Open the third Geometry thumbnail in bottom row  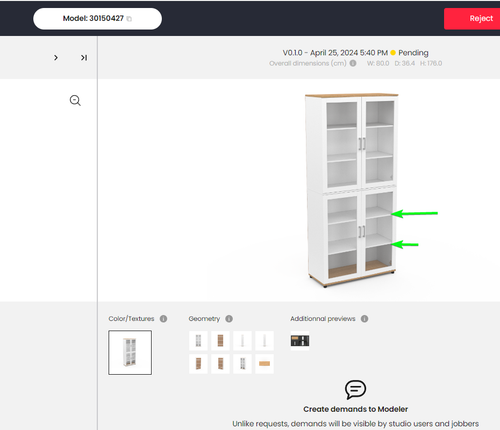242,364
